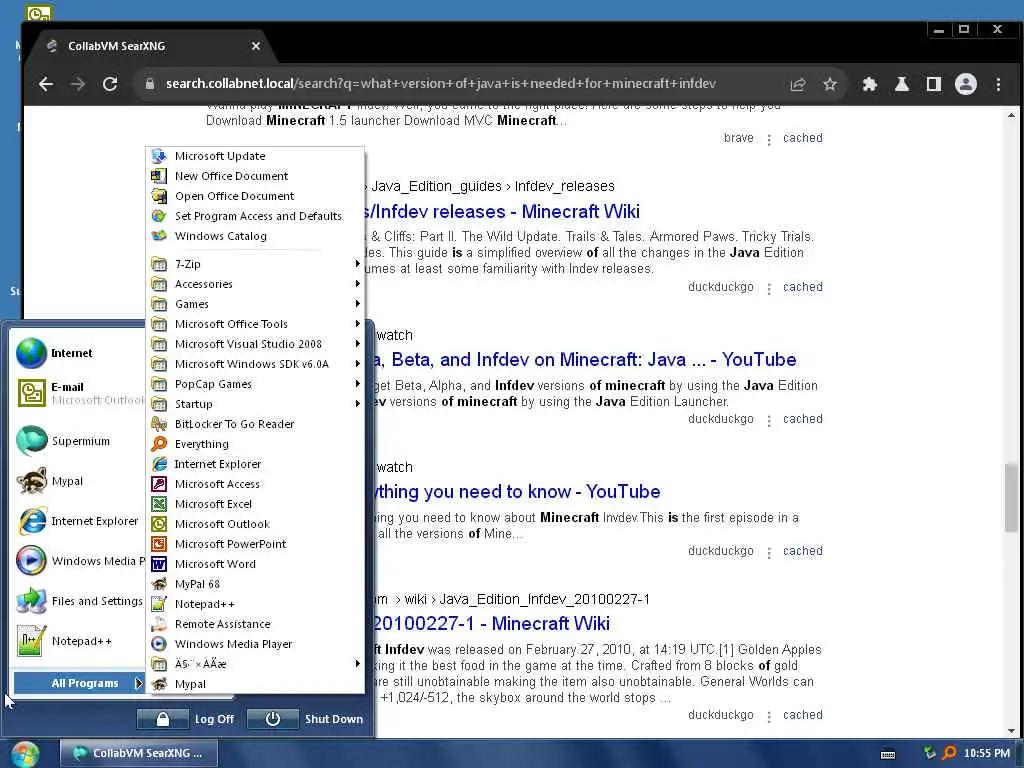Open Chrome three-dot menu
The height and width of the screenshot is (768, 1024).
(998, 84)
